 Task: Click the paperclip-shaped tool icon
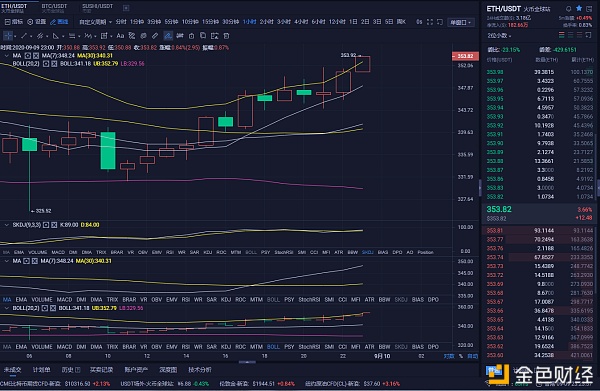155,36
